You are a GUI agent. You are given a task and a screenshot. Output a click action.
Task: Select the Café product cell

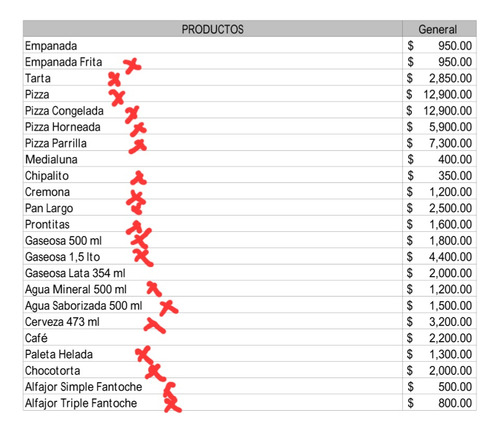(213, 338)
